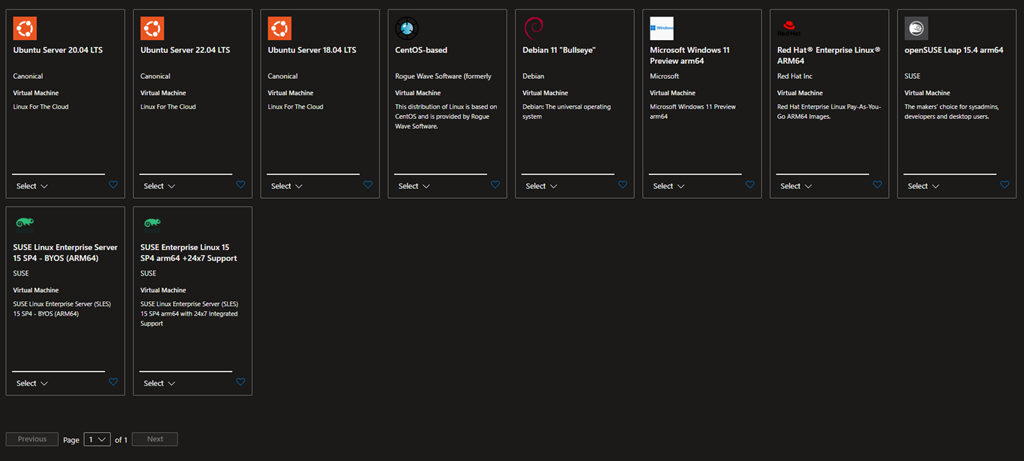The width and height of the screenshot is (1024, 461).
Task: Favorite Ubuntu Server 22.04 LTS with heart
Action: (x=240, y=185)
